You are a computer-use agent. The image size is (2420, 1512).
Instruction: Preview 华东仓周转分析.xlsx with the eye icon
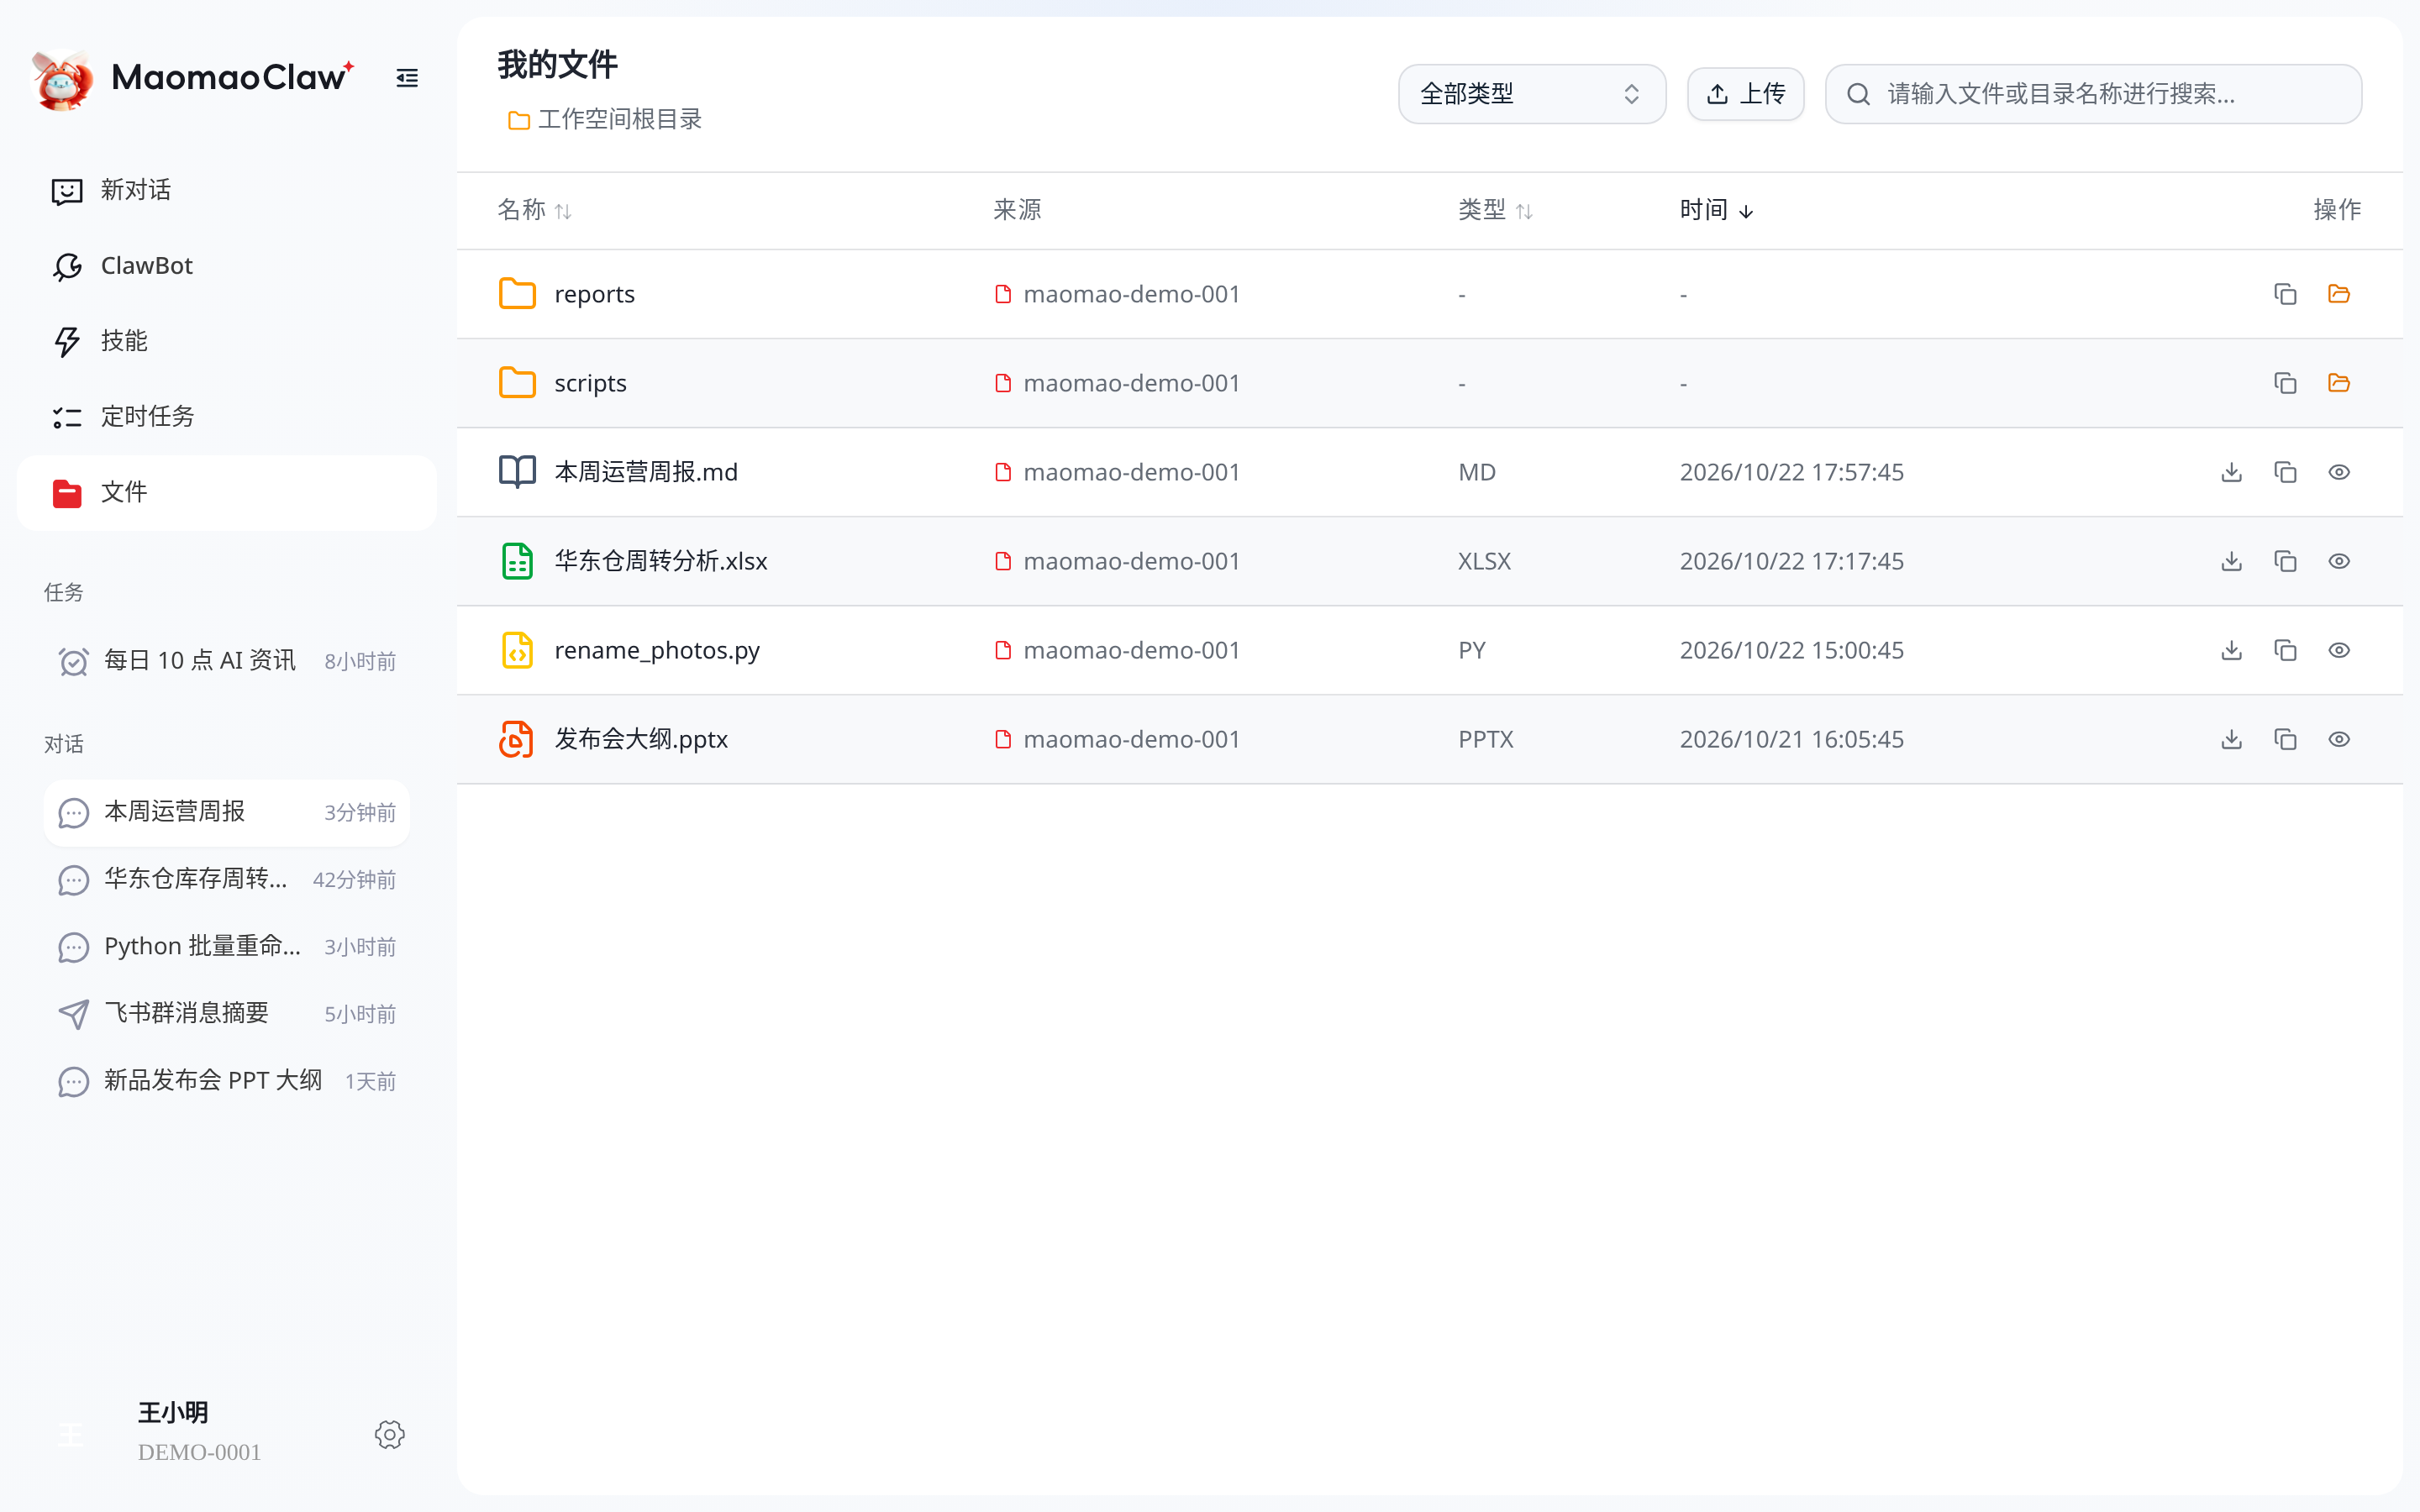[x=2339, y=561]
